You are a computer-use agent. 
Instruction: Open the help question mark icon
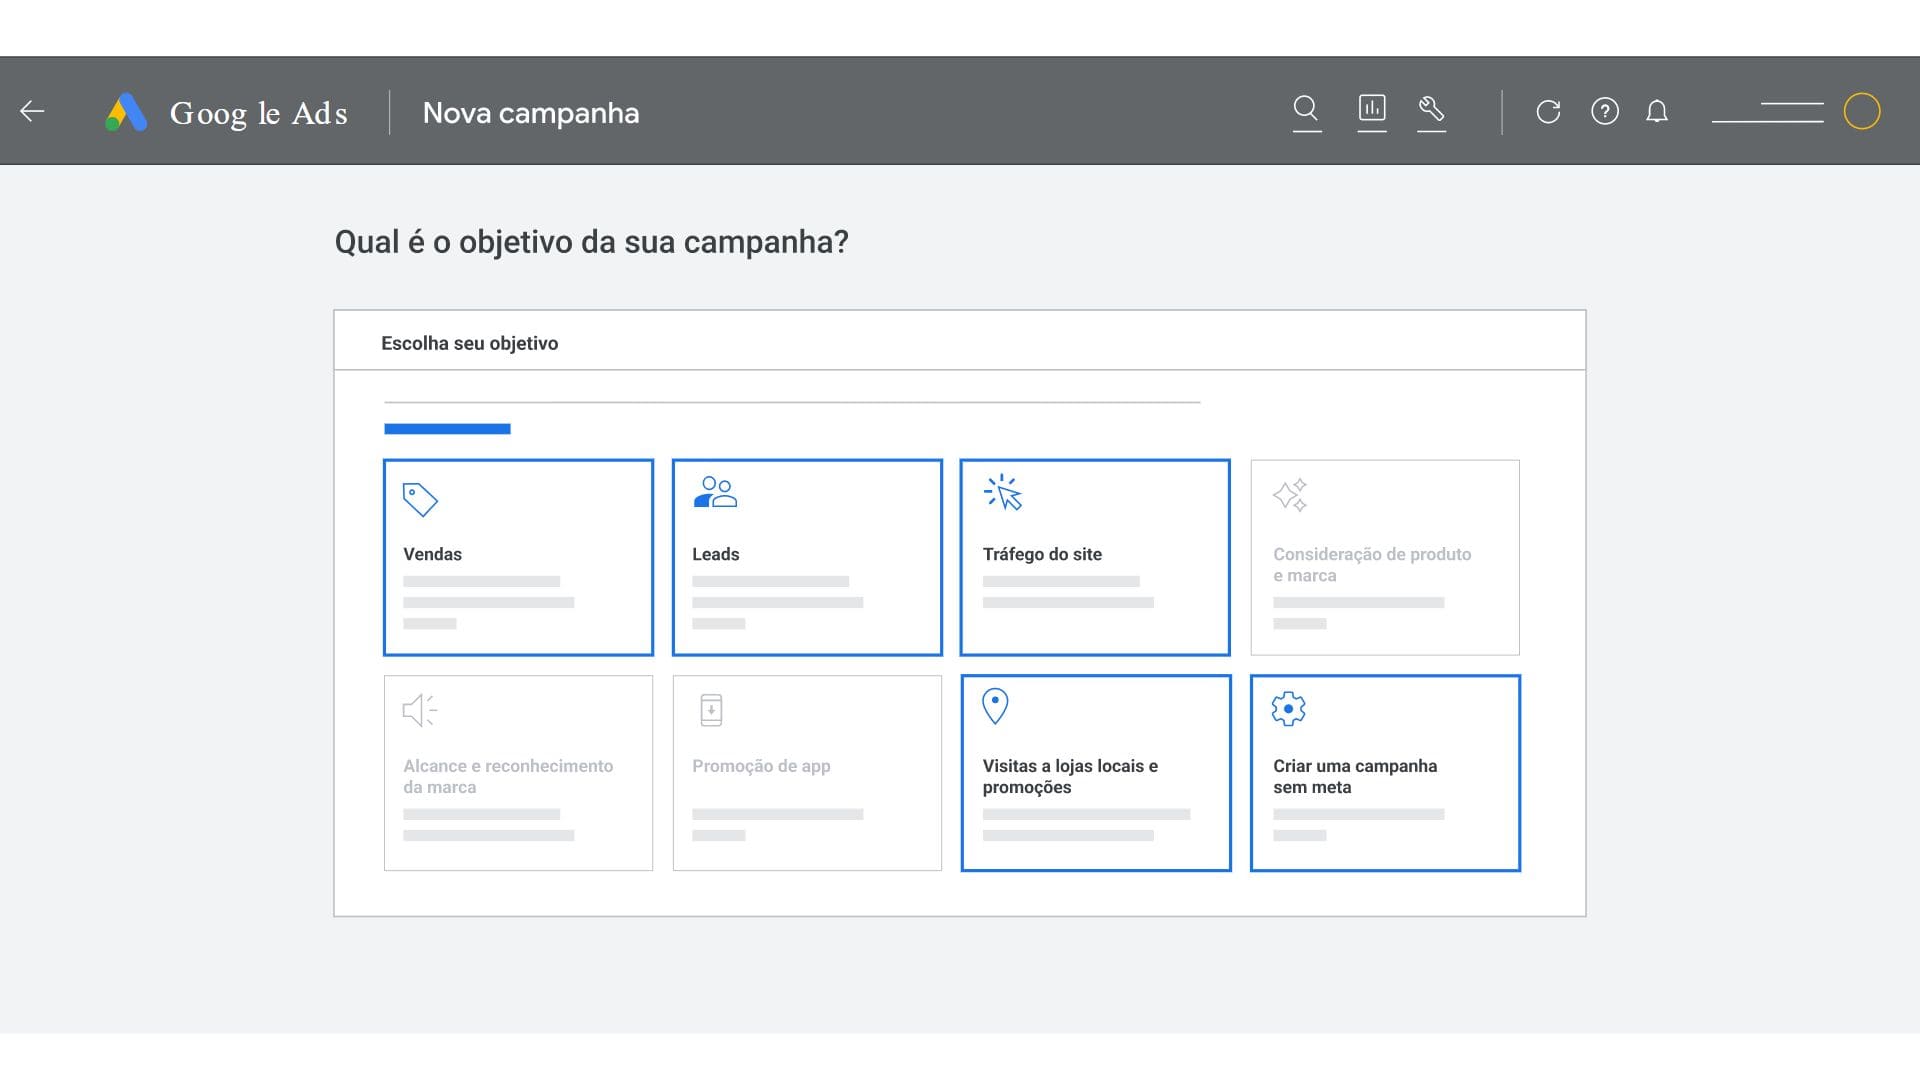(x=1604, y=111)
